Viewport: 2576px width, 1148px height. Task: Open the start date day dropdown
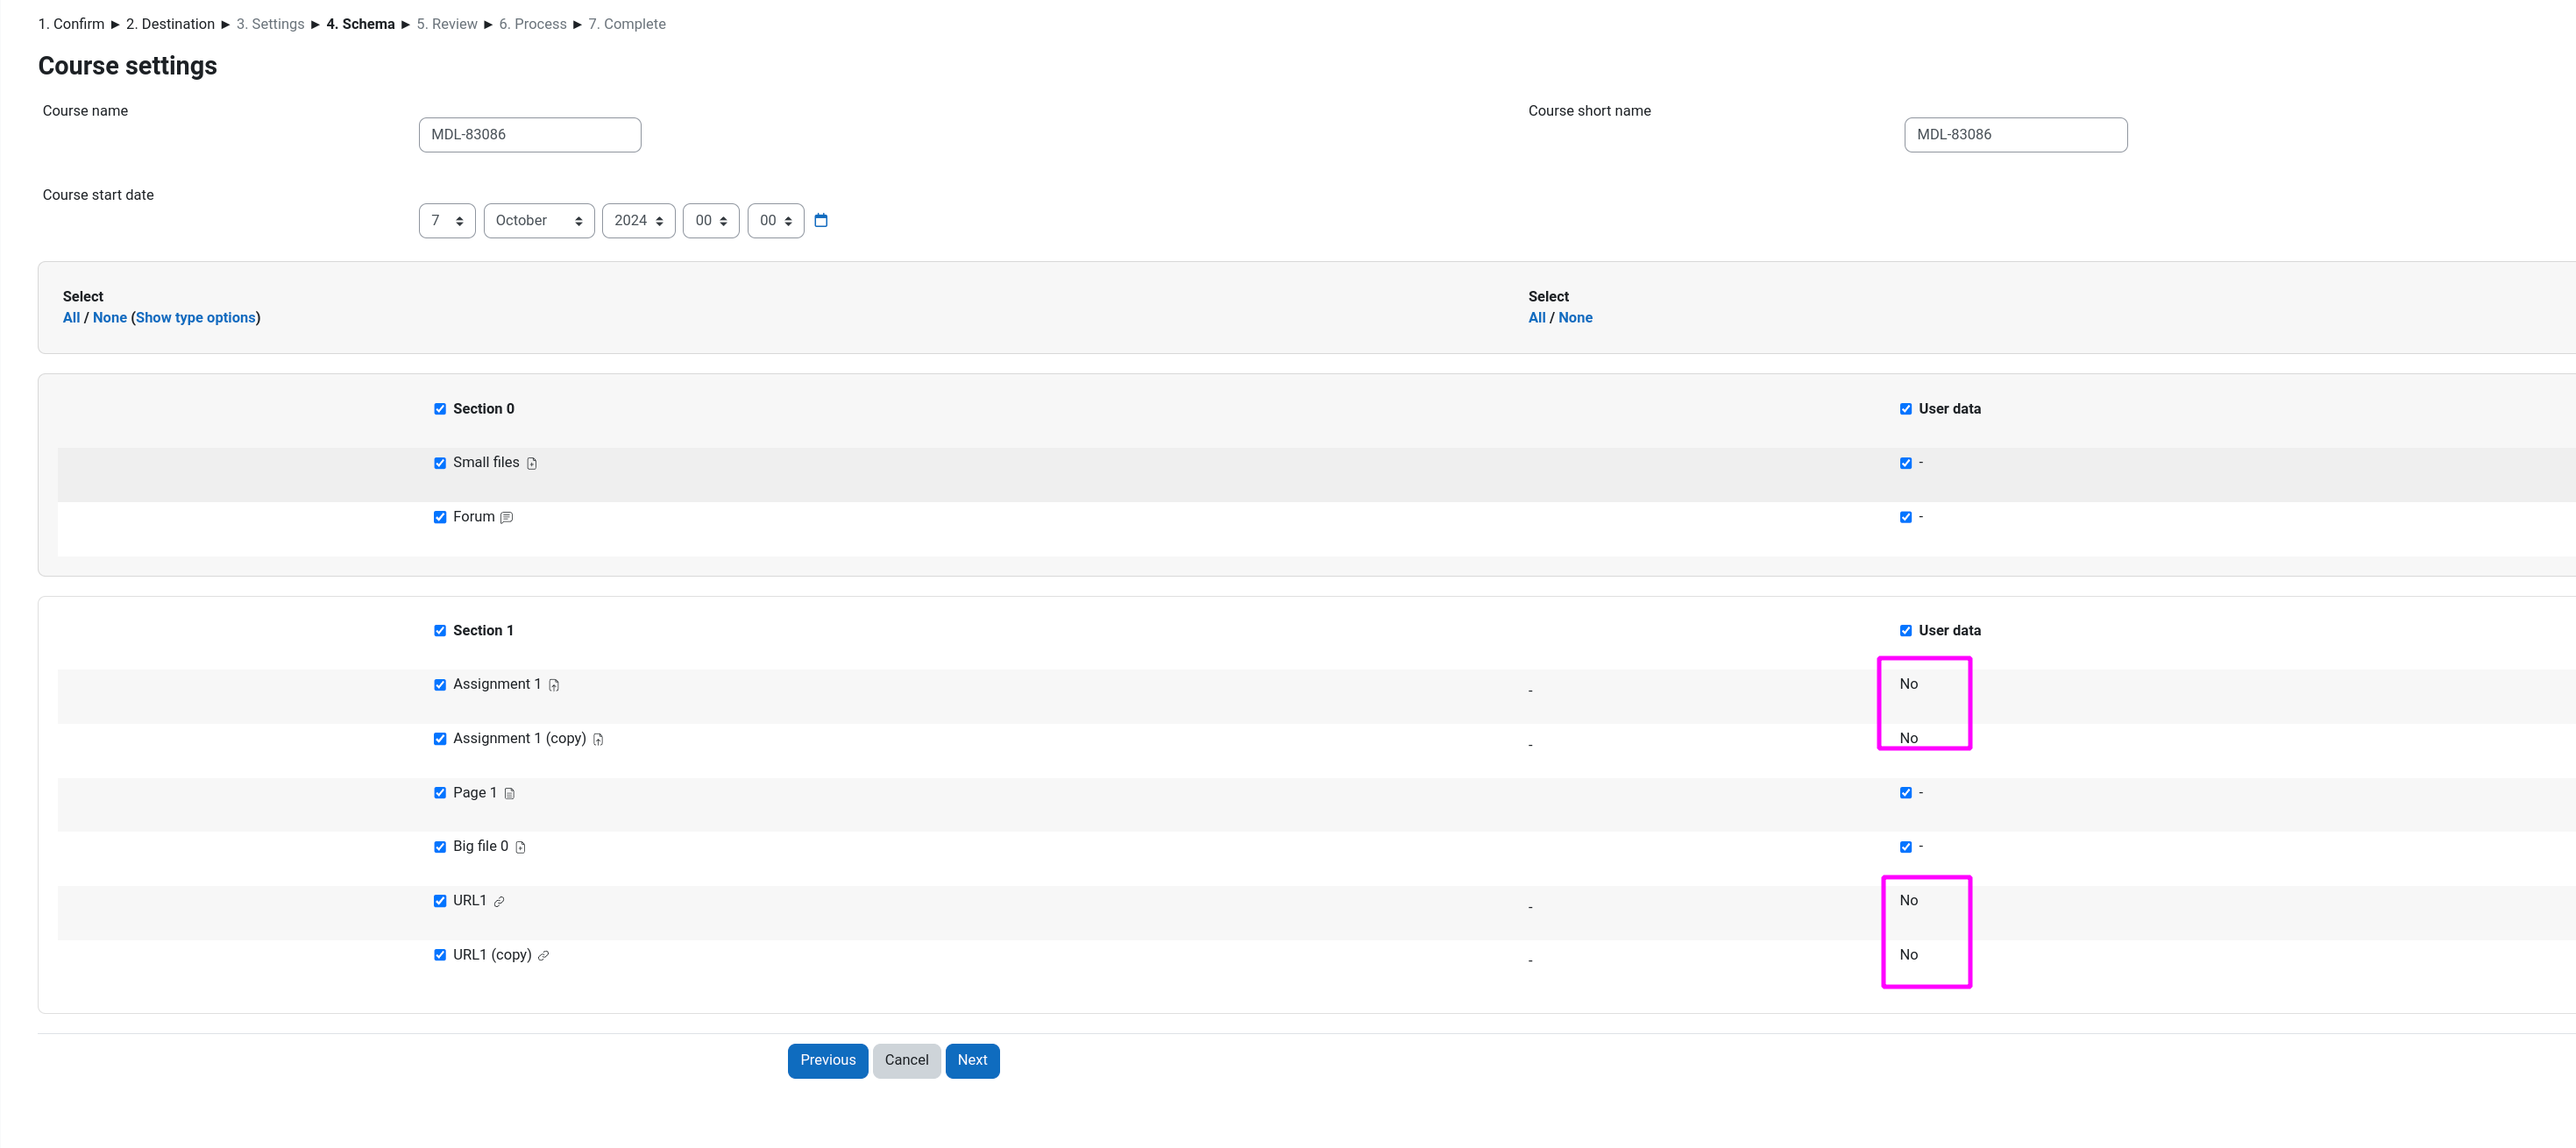447,221
